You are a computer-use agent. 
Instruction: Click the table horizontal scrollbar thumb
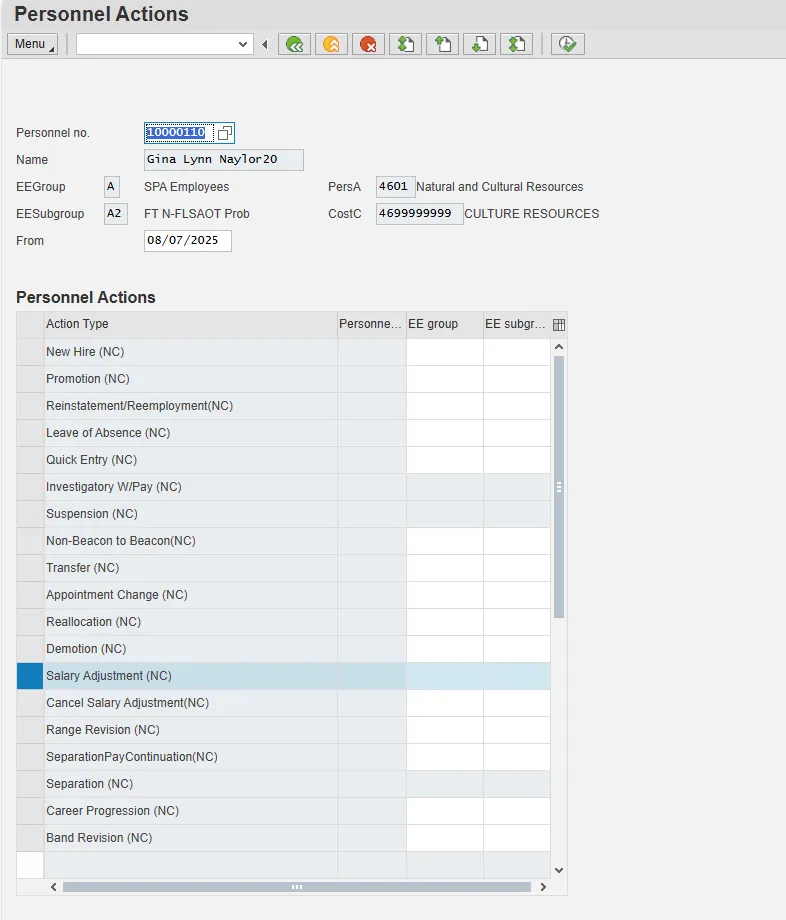[297, 887]
